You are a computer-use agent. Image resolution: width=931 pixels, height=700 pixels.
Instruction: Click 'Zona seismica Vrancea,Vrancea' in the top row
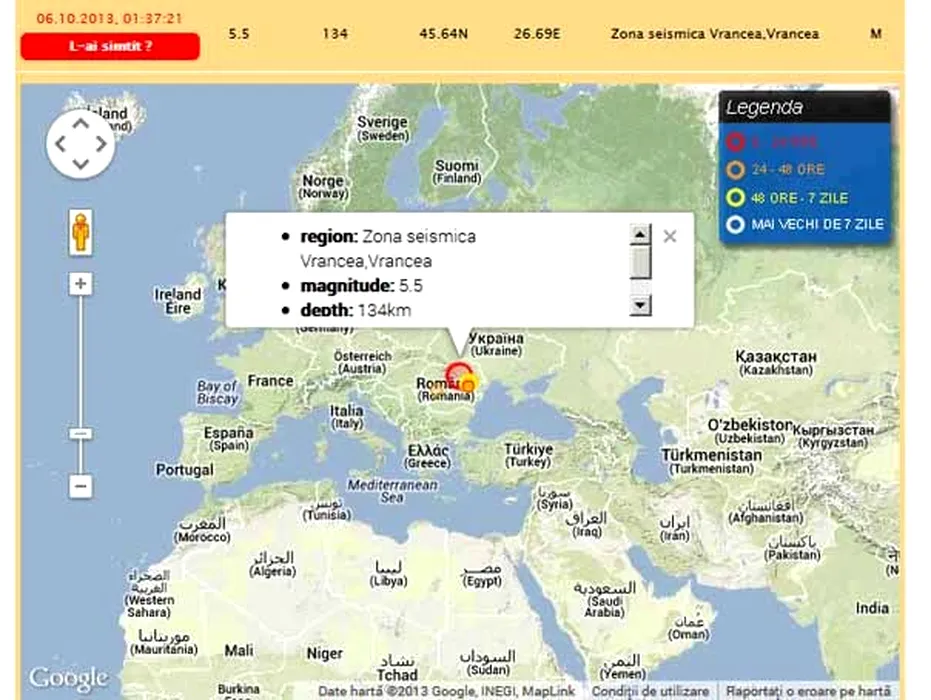tap(715, 34)
